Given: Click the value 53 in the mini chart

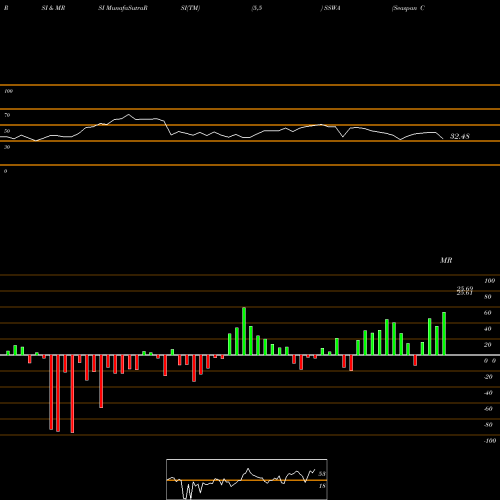Looking at the screenshot, I should point(322,474).
